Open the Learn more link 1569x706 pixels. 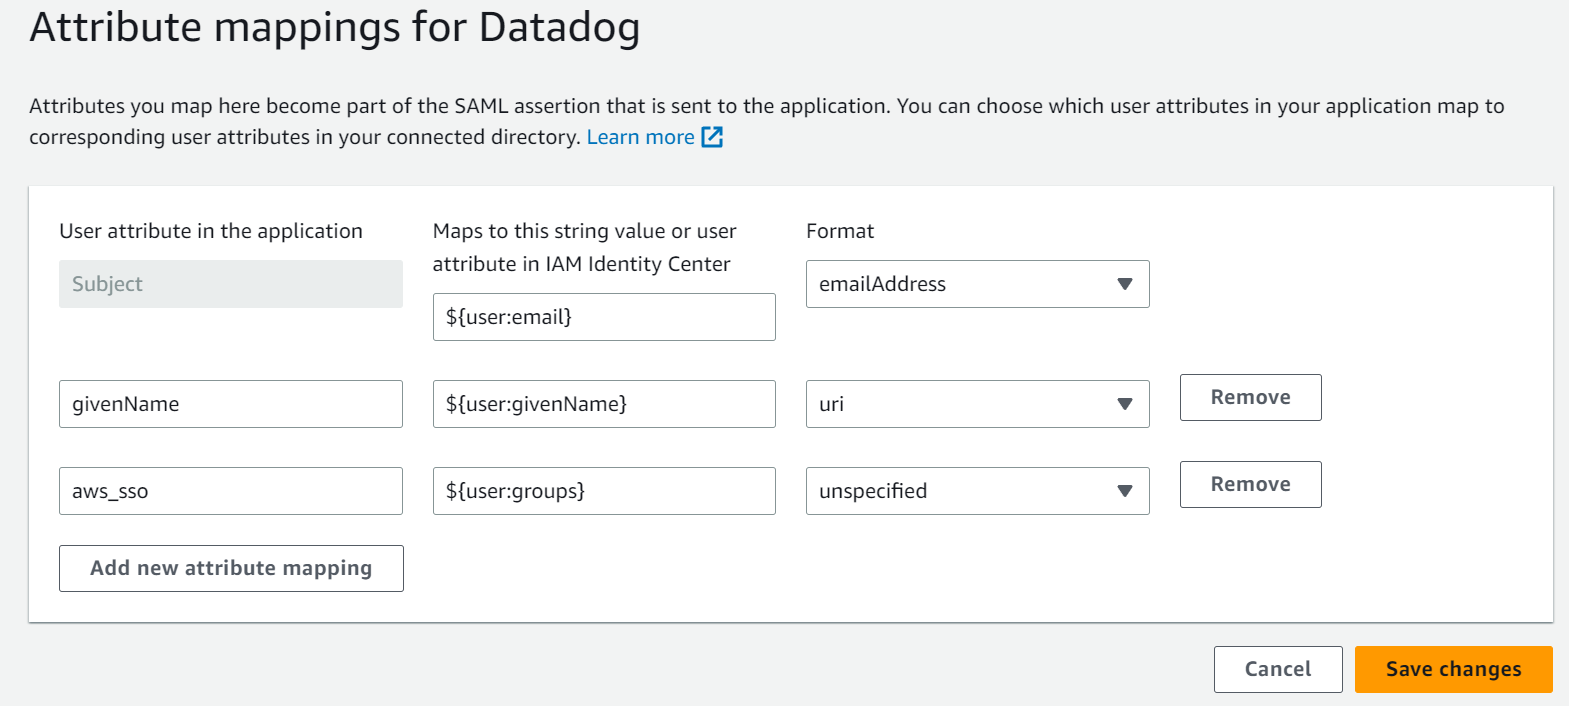[640, 137]
